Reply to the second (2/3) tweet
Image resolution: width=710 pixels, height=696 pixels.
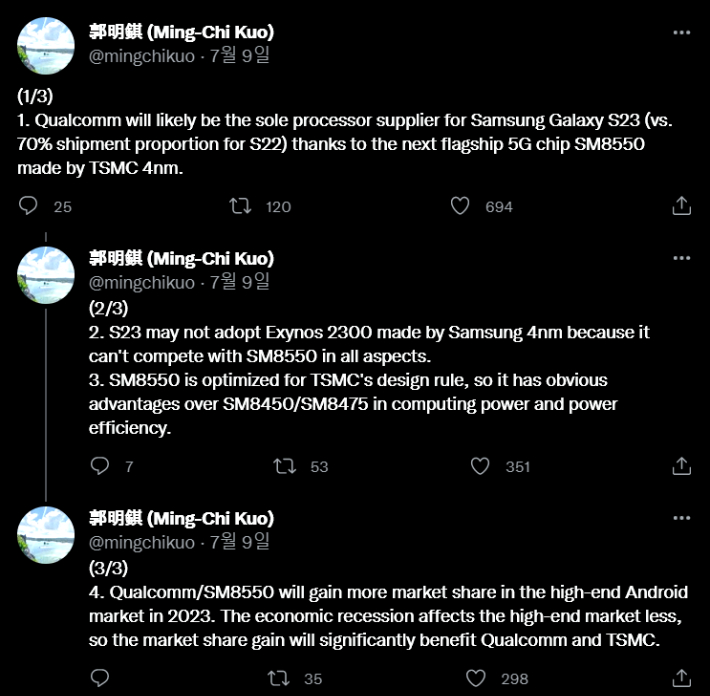[99, 466]
